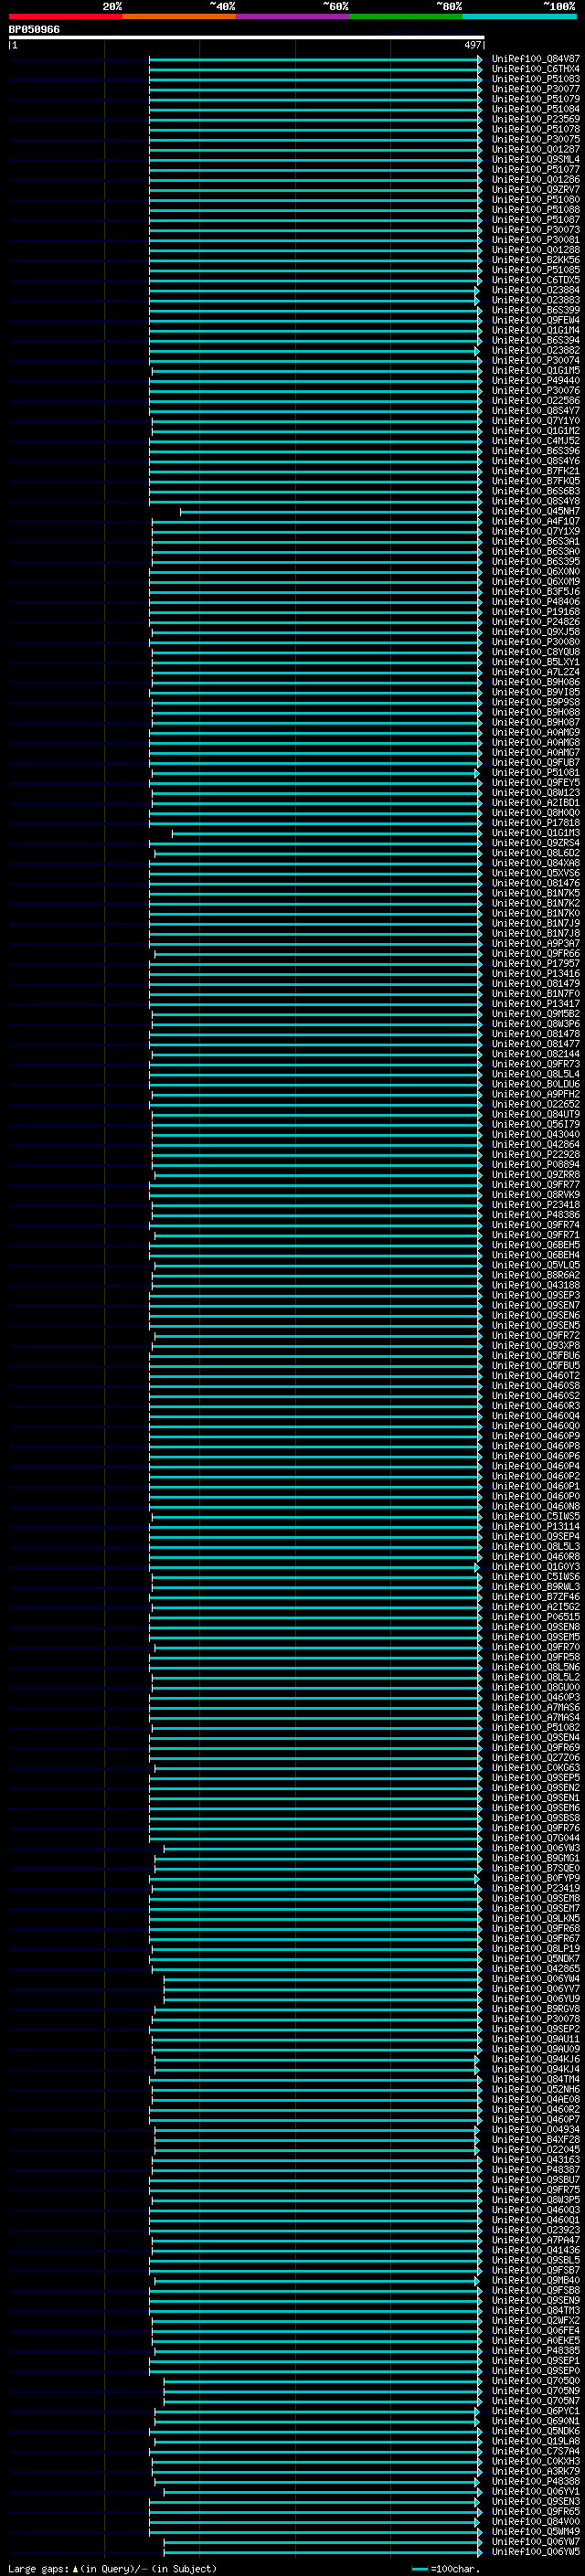Image resolution: width=585 pixels, height=2576 pixels.
Task: Click hit UniRef100_A3RK79
Action: [535, 2471]
